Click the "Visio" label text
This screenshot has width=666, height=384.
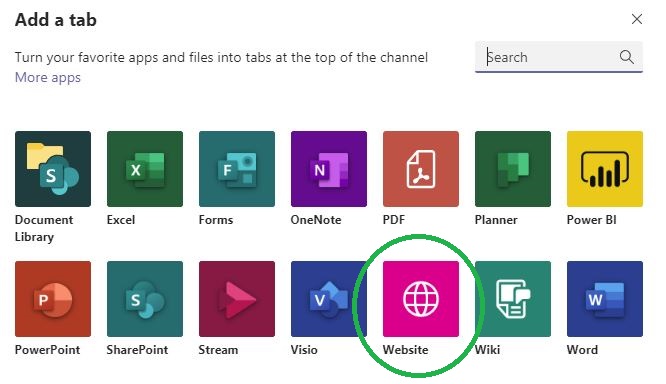304,350
